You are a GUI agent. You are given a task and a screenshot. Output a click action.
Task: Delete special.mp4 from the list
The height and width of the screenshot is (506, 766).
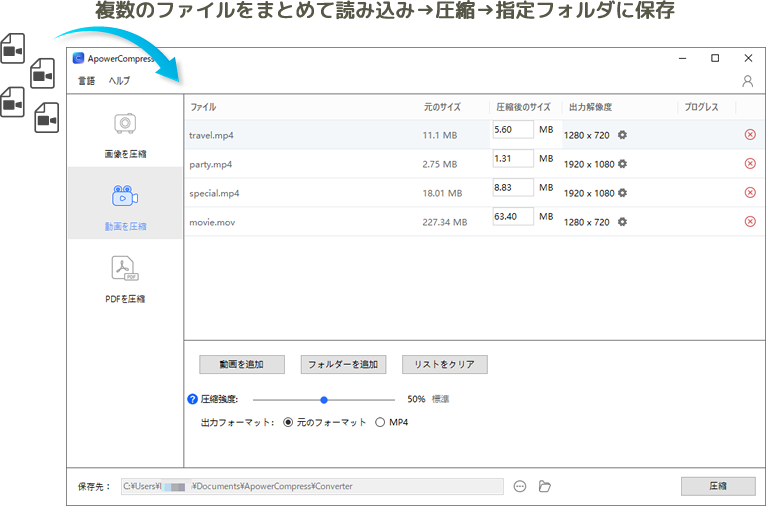coord(750,193)
